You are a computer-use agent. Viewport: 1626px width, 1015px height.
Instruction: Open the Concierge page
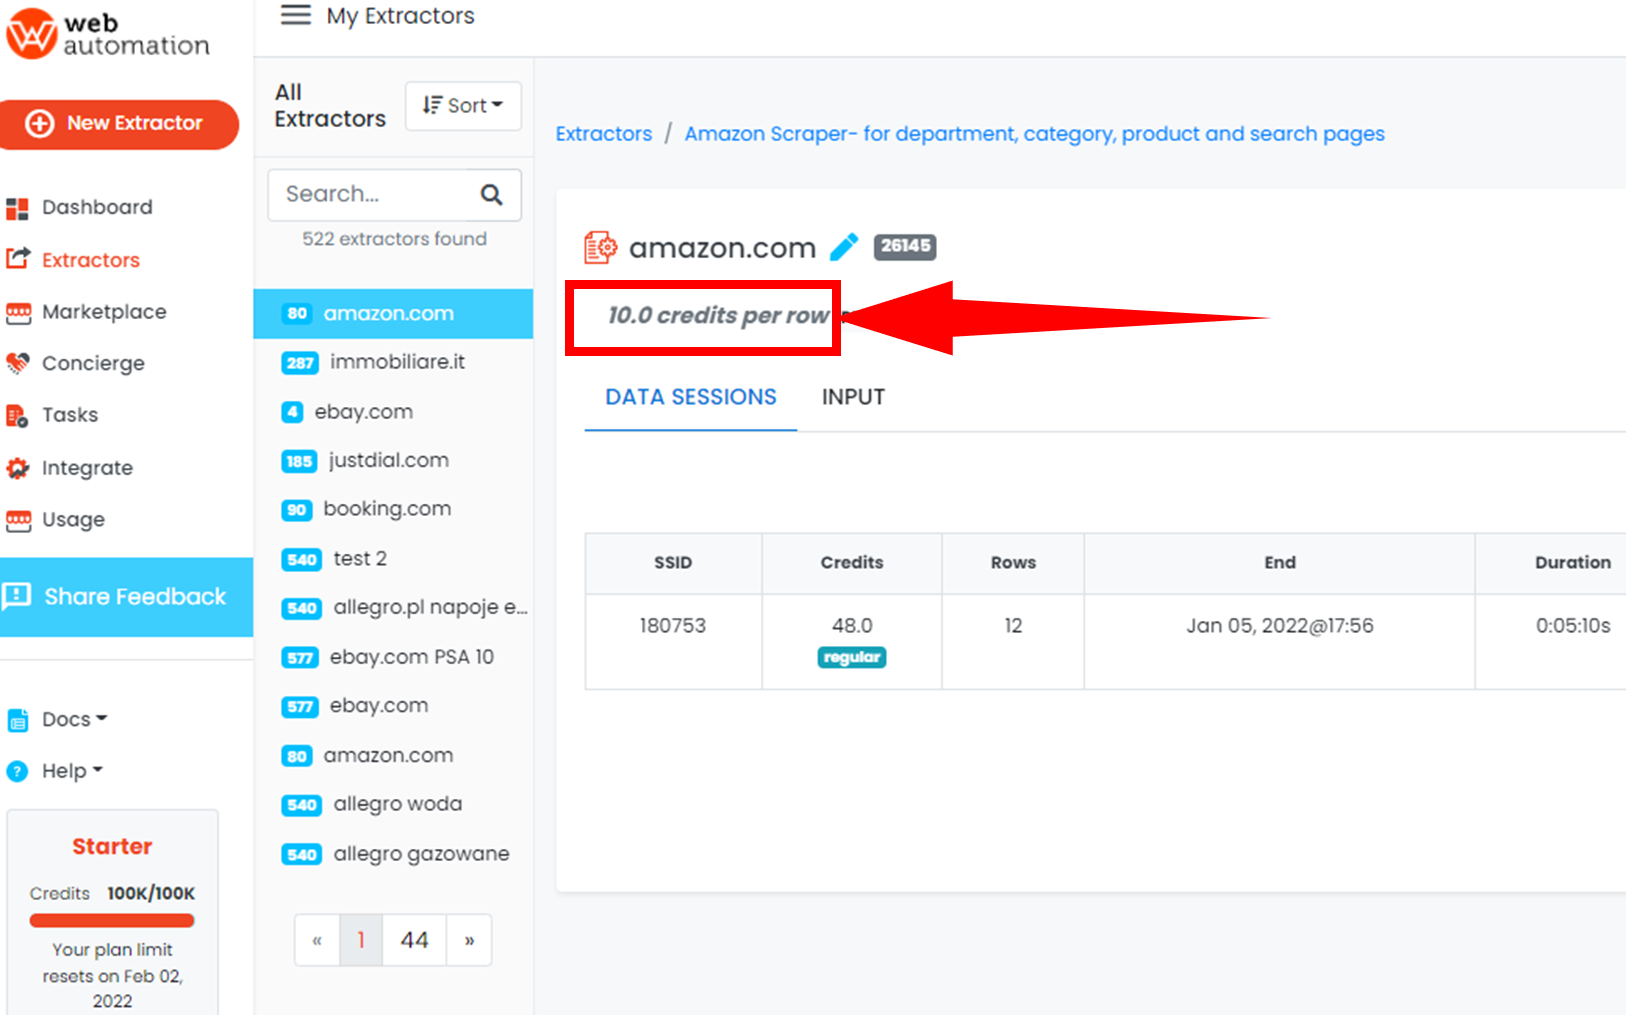(x=93, y=363)
